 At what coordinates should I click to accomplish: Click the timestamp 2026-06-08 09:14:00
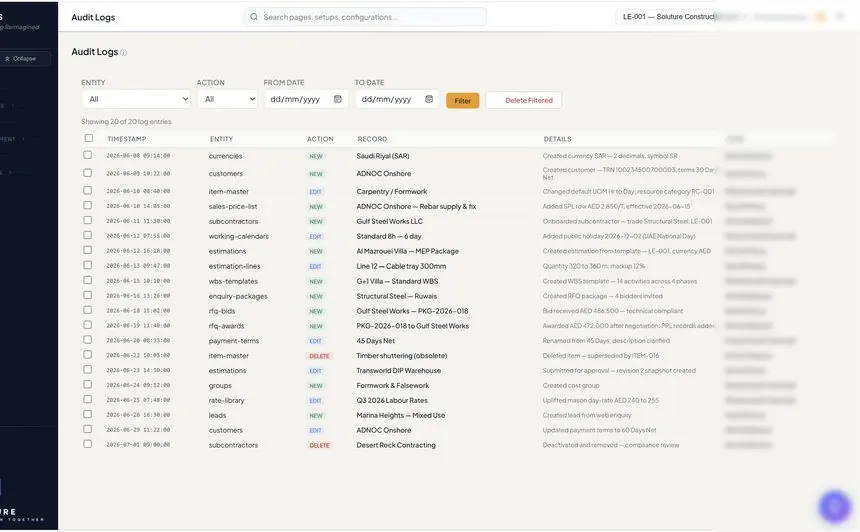click(x=138, y=156)
